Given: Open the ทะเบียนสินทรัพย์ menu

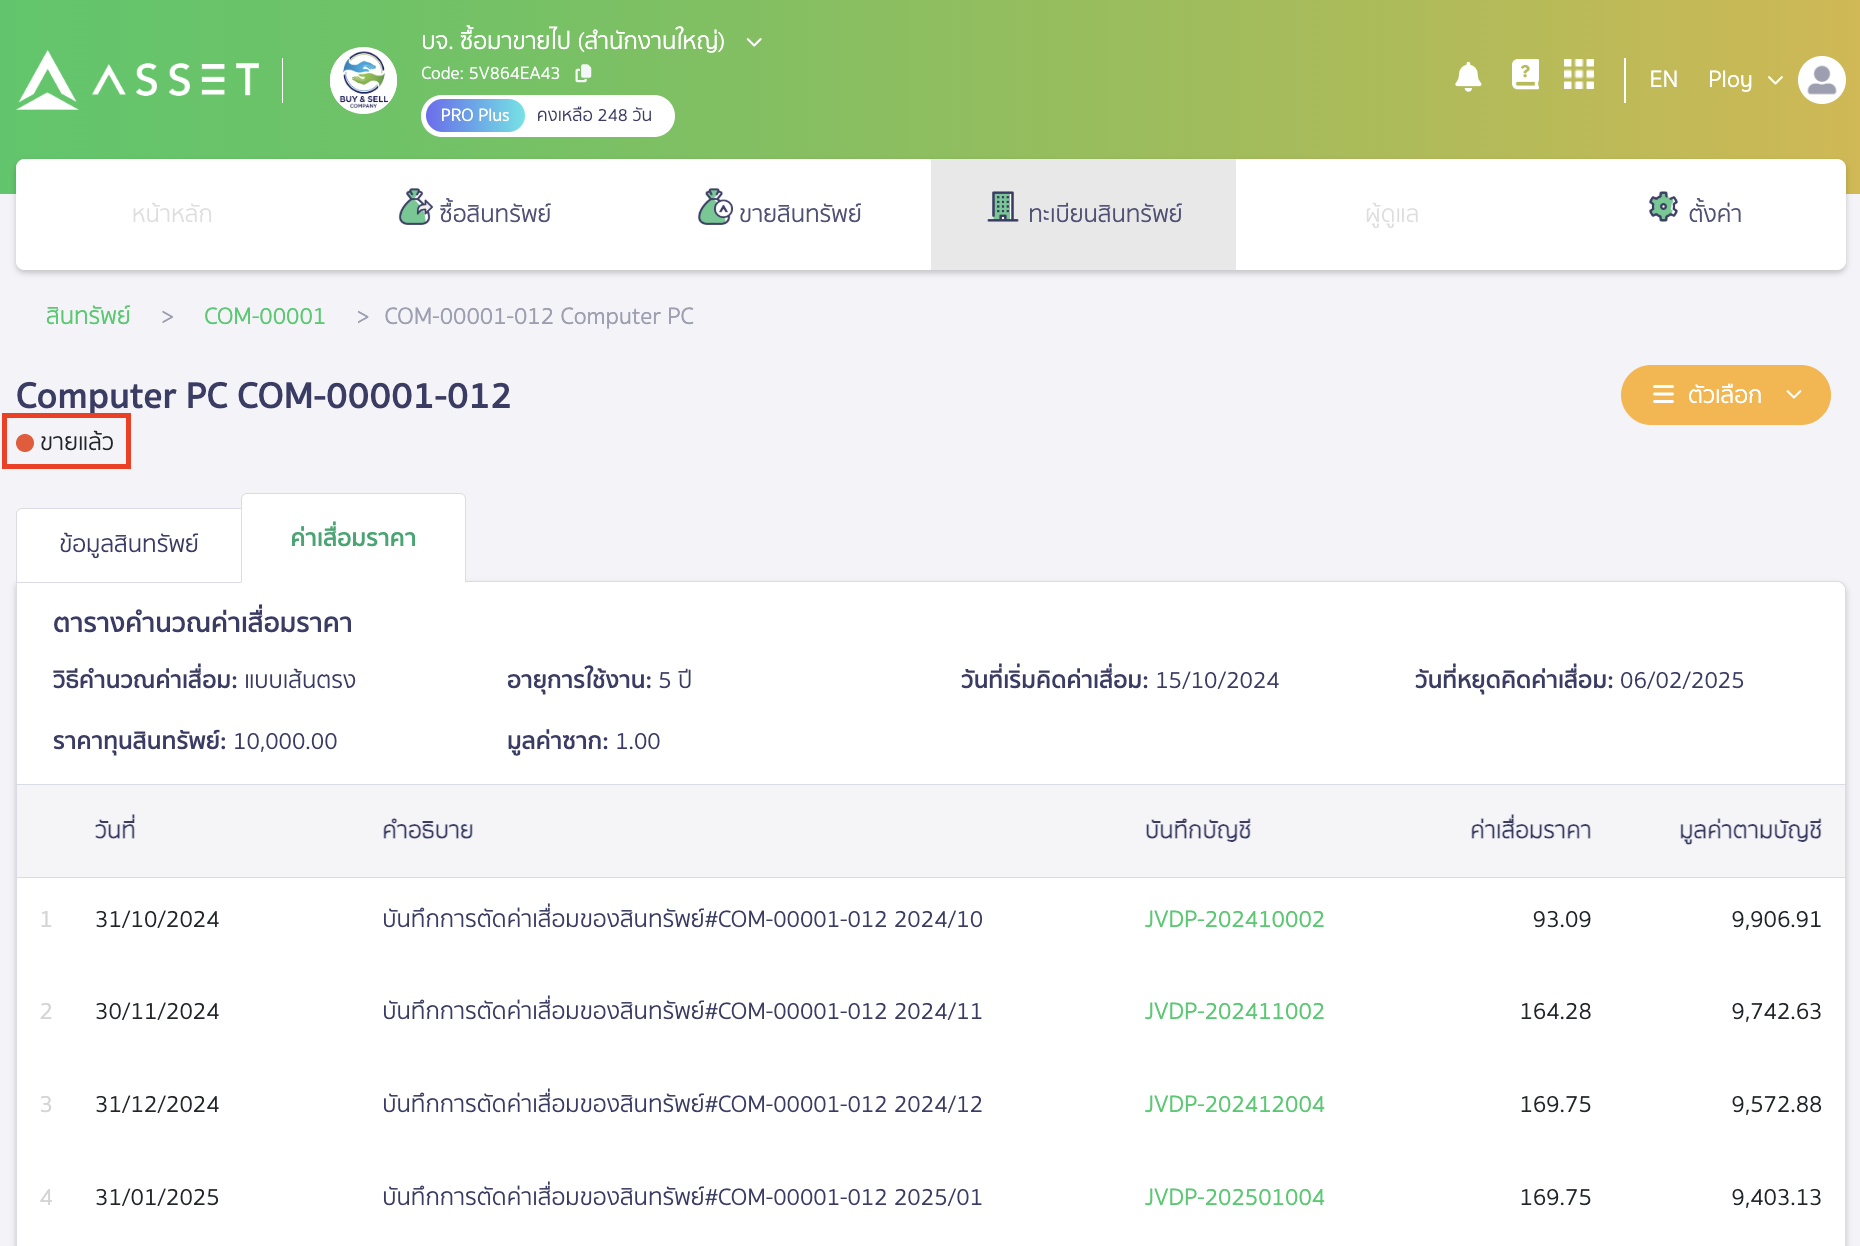Looking at the screenshot, I should click(x=1084, y=212).
